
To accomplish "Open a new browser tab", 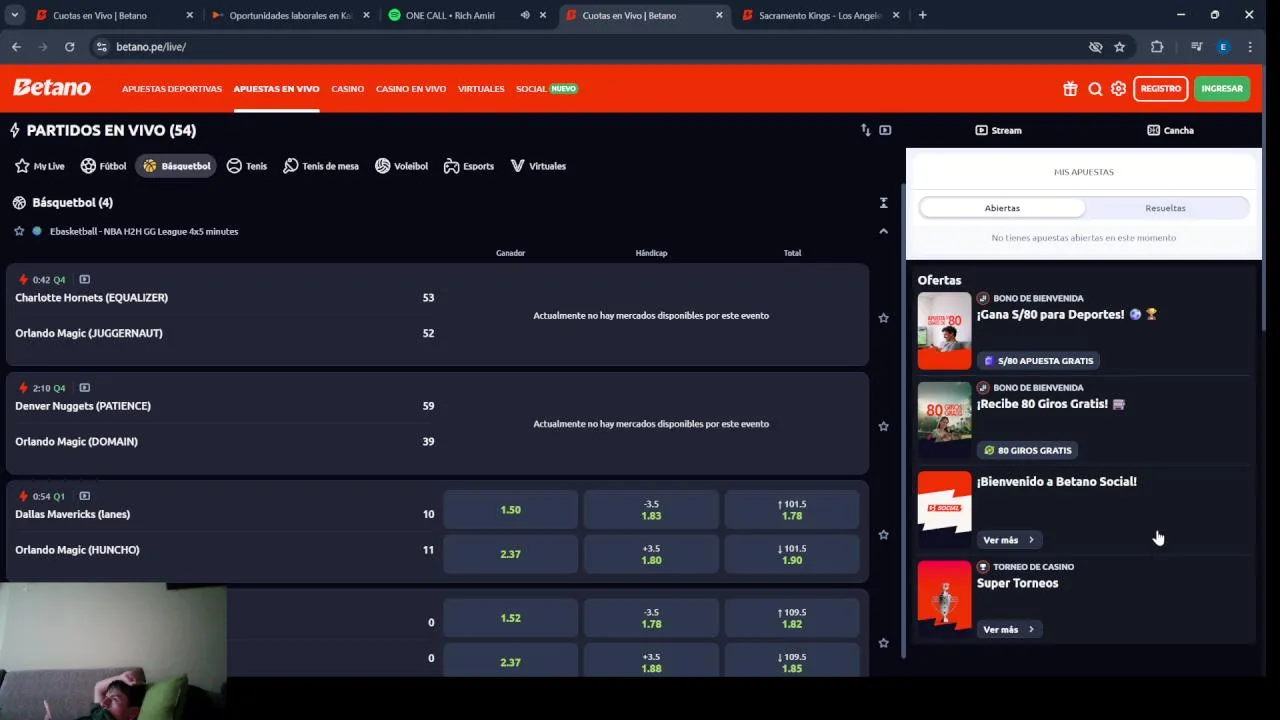I will [922, 15].
